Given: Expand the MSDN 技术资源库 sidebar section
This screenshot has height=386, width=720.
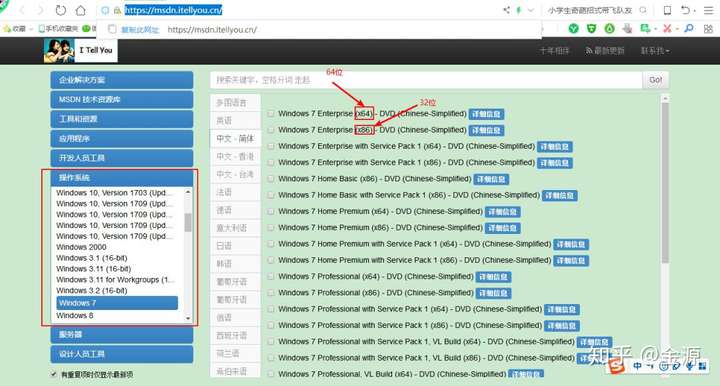Looking at the screenshot, I should point(122,100).
